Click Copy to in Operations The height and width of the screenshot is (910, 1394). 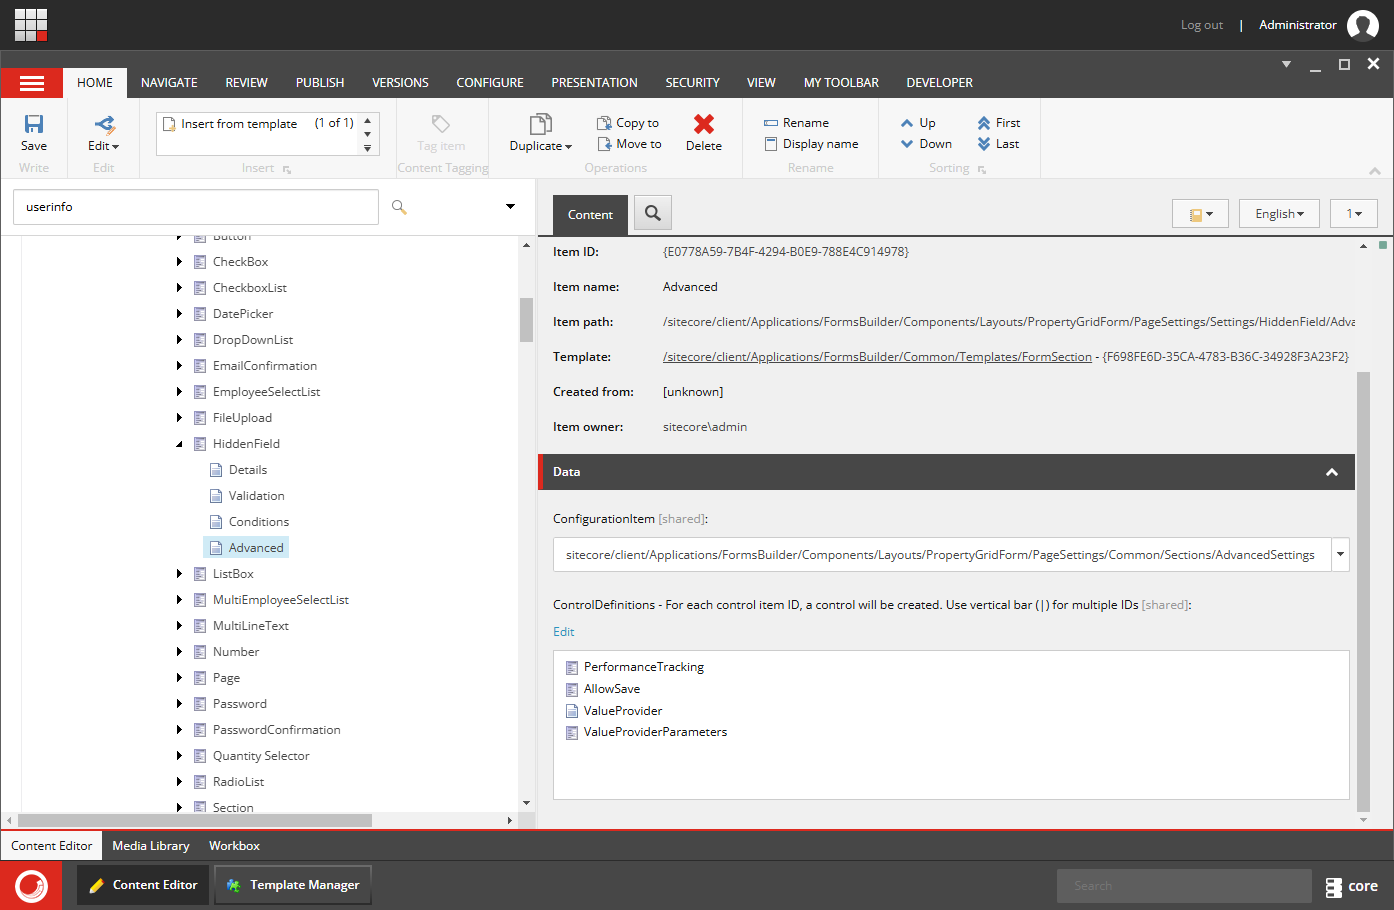pos(628,123)
